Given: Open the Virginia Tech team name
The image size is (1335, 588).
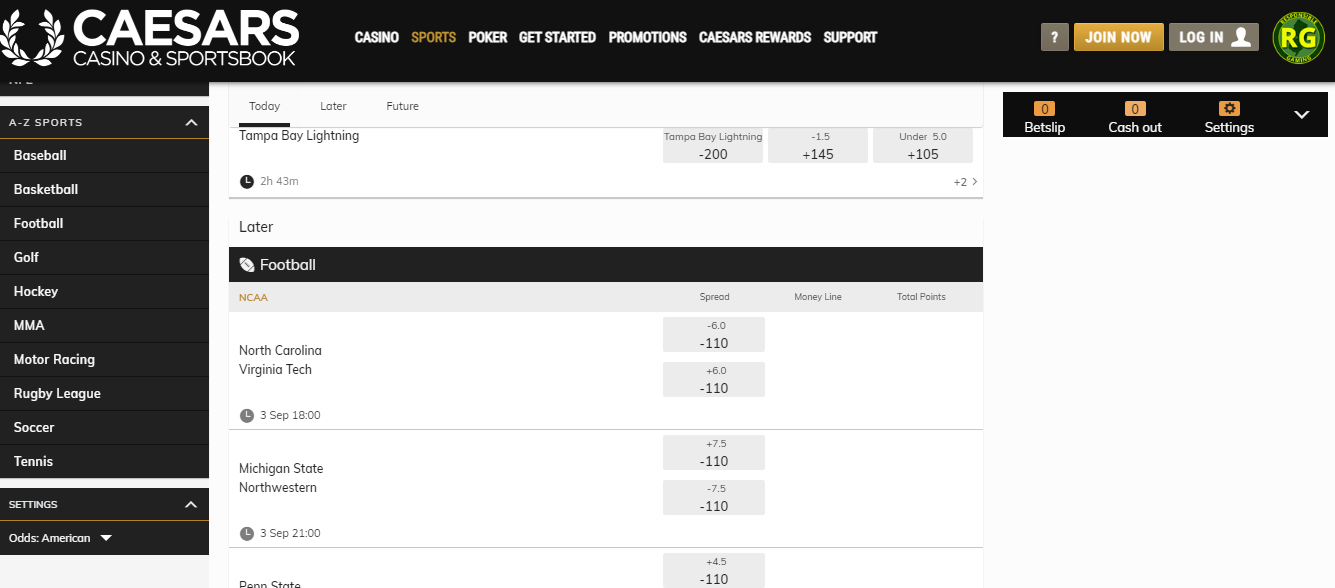Looking at the screenshot, I should point(275,370).
